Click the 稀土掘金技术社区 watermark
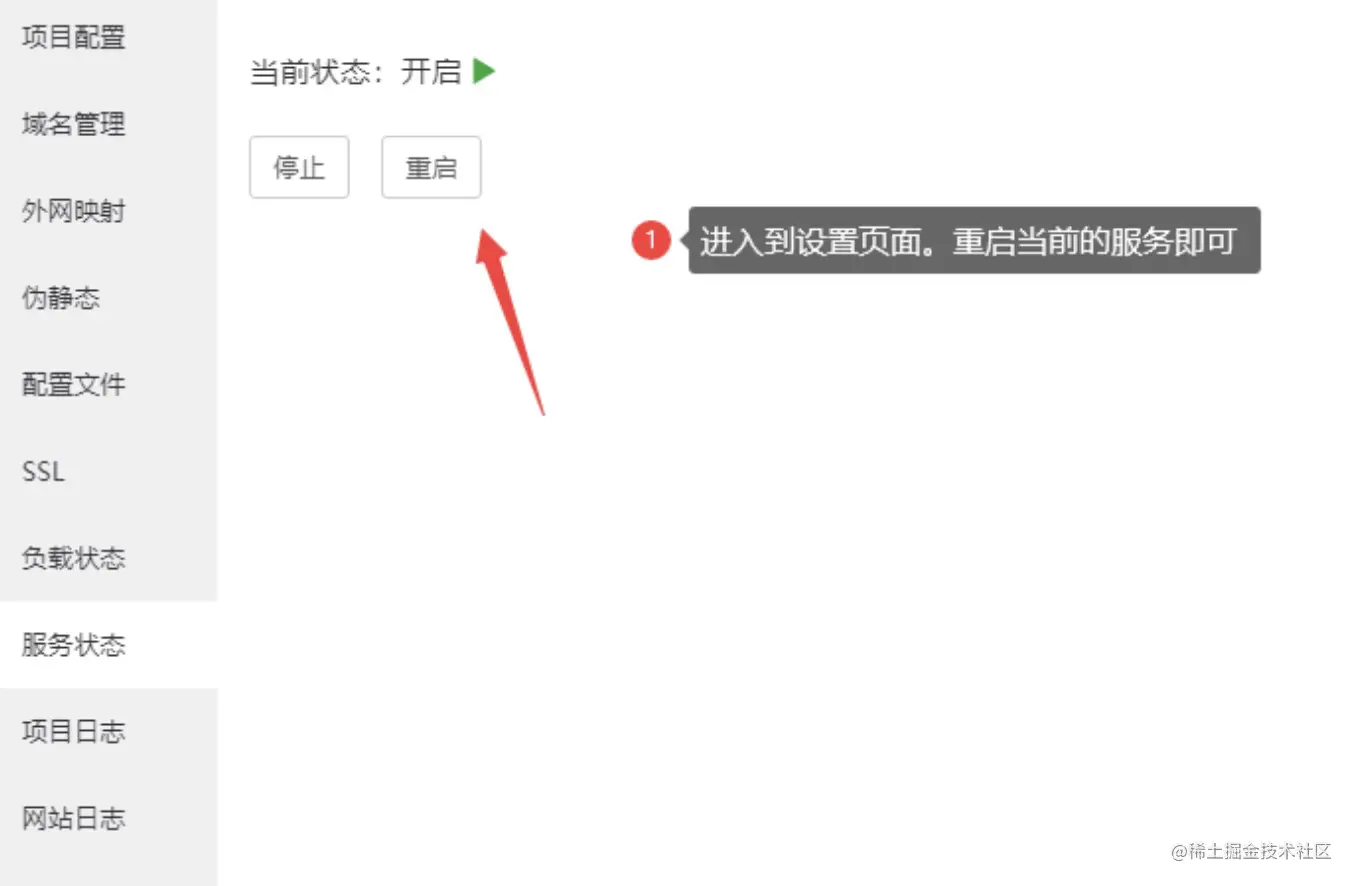This screenshot has height=886, width=1356. 1252,851
